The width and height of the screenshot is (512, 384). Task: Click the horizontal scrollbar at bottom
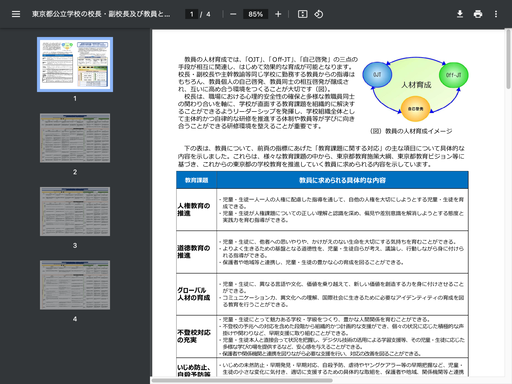pos(242,380)
